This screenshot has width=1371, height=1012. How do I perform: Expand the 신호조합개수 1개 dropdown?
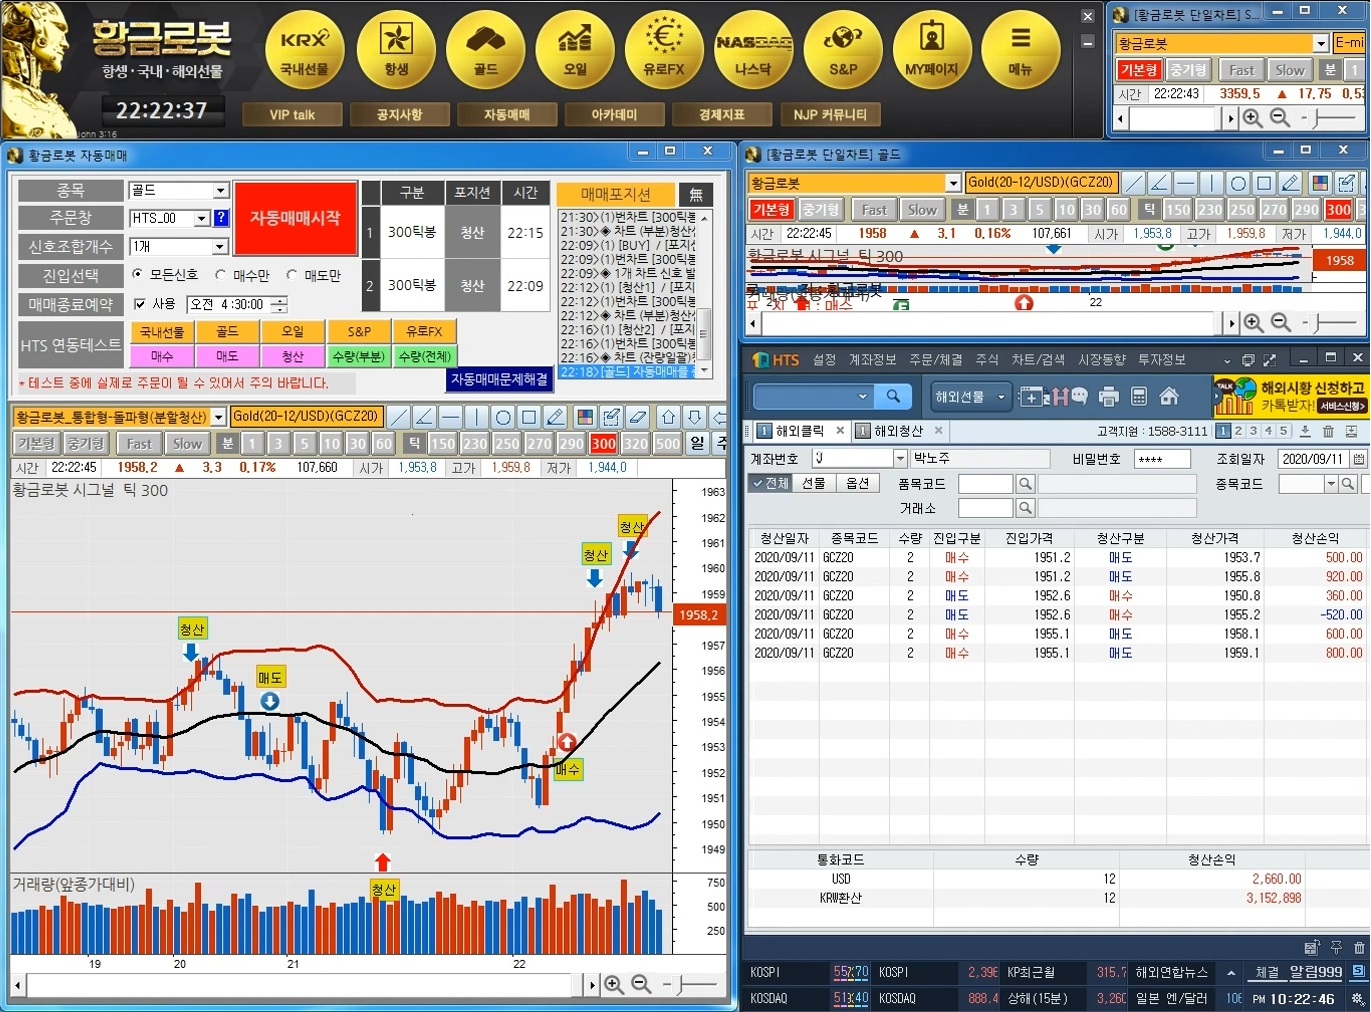click(x=220, y=246)
